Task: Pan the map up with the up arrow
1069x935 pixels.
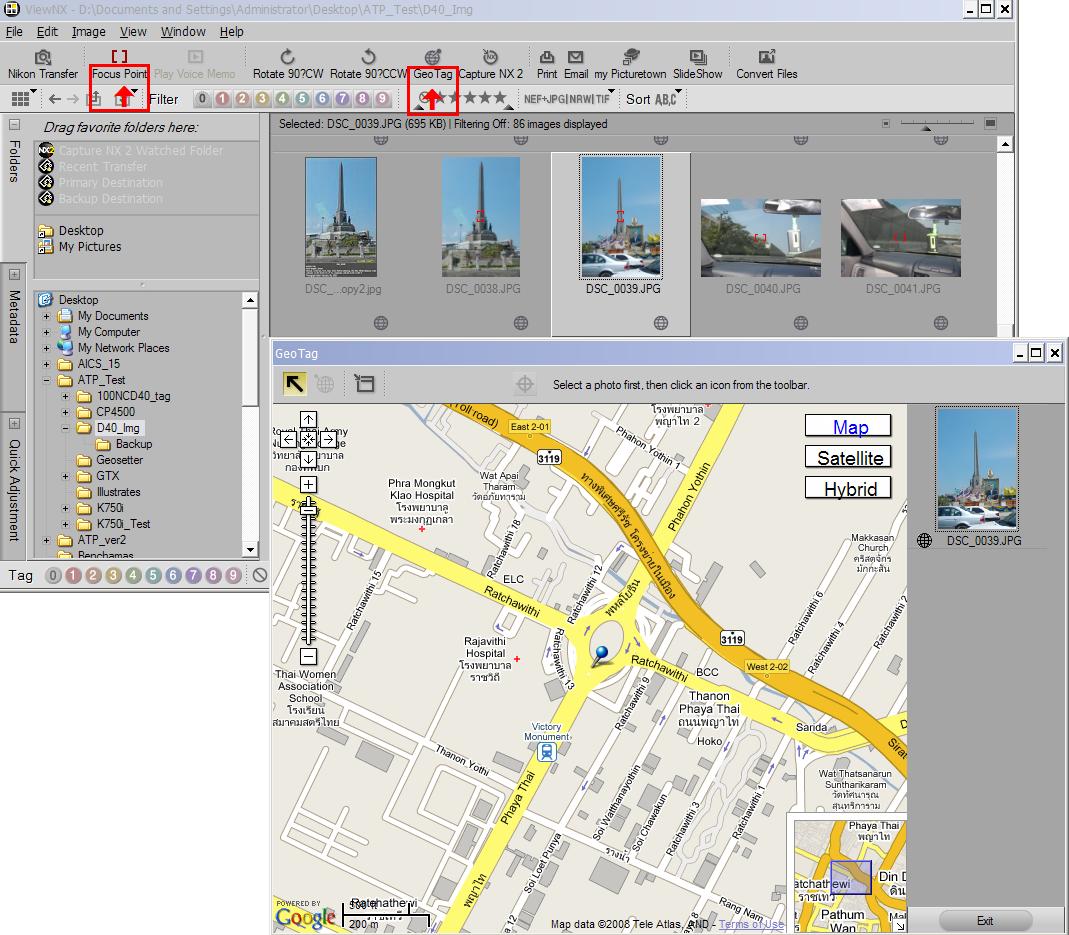Action: [308, 419]
